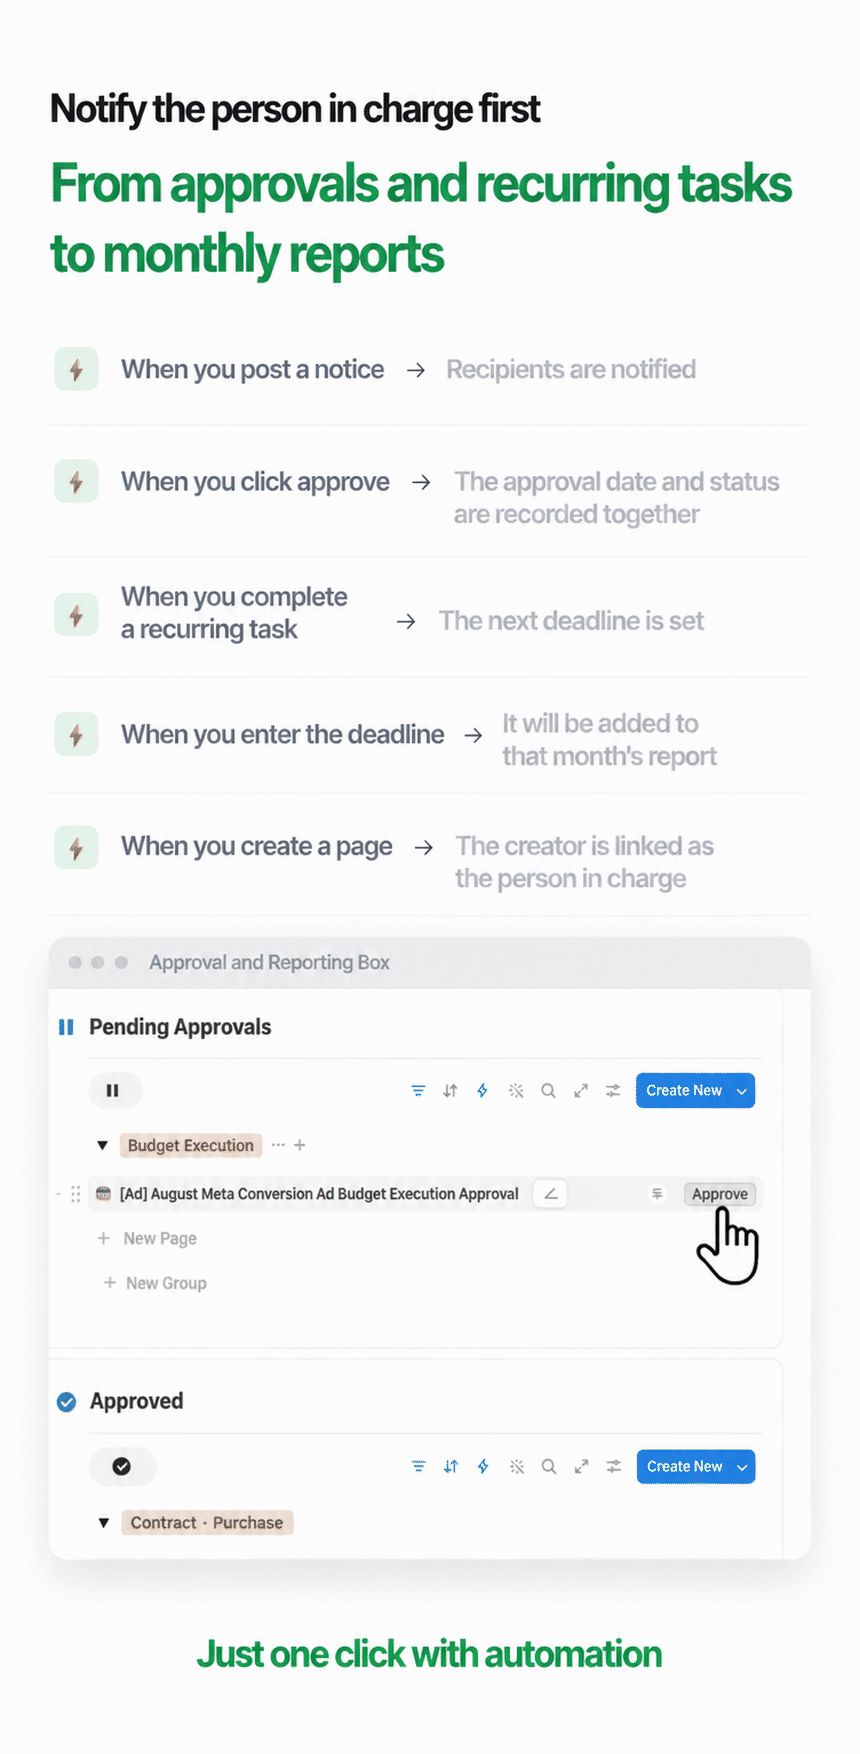Screen dimensions: 860x1754
Task: Click the Approve button on the Ad row
Action: 720,1193
